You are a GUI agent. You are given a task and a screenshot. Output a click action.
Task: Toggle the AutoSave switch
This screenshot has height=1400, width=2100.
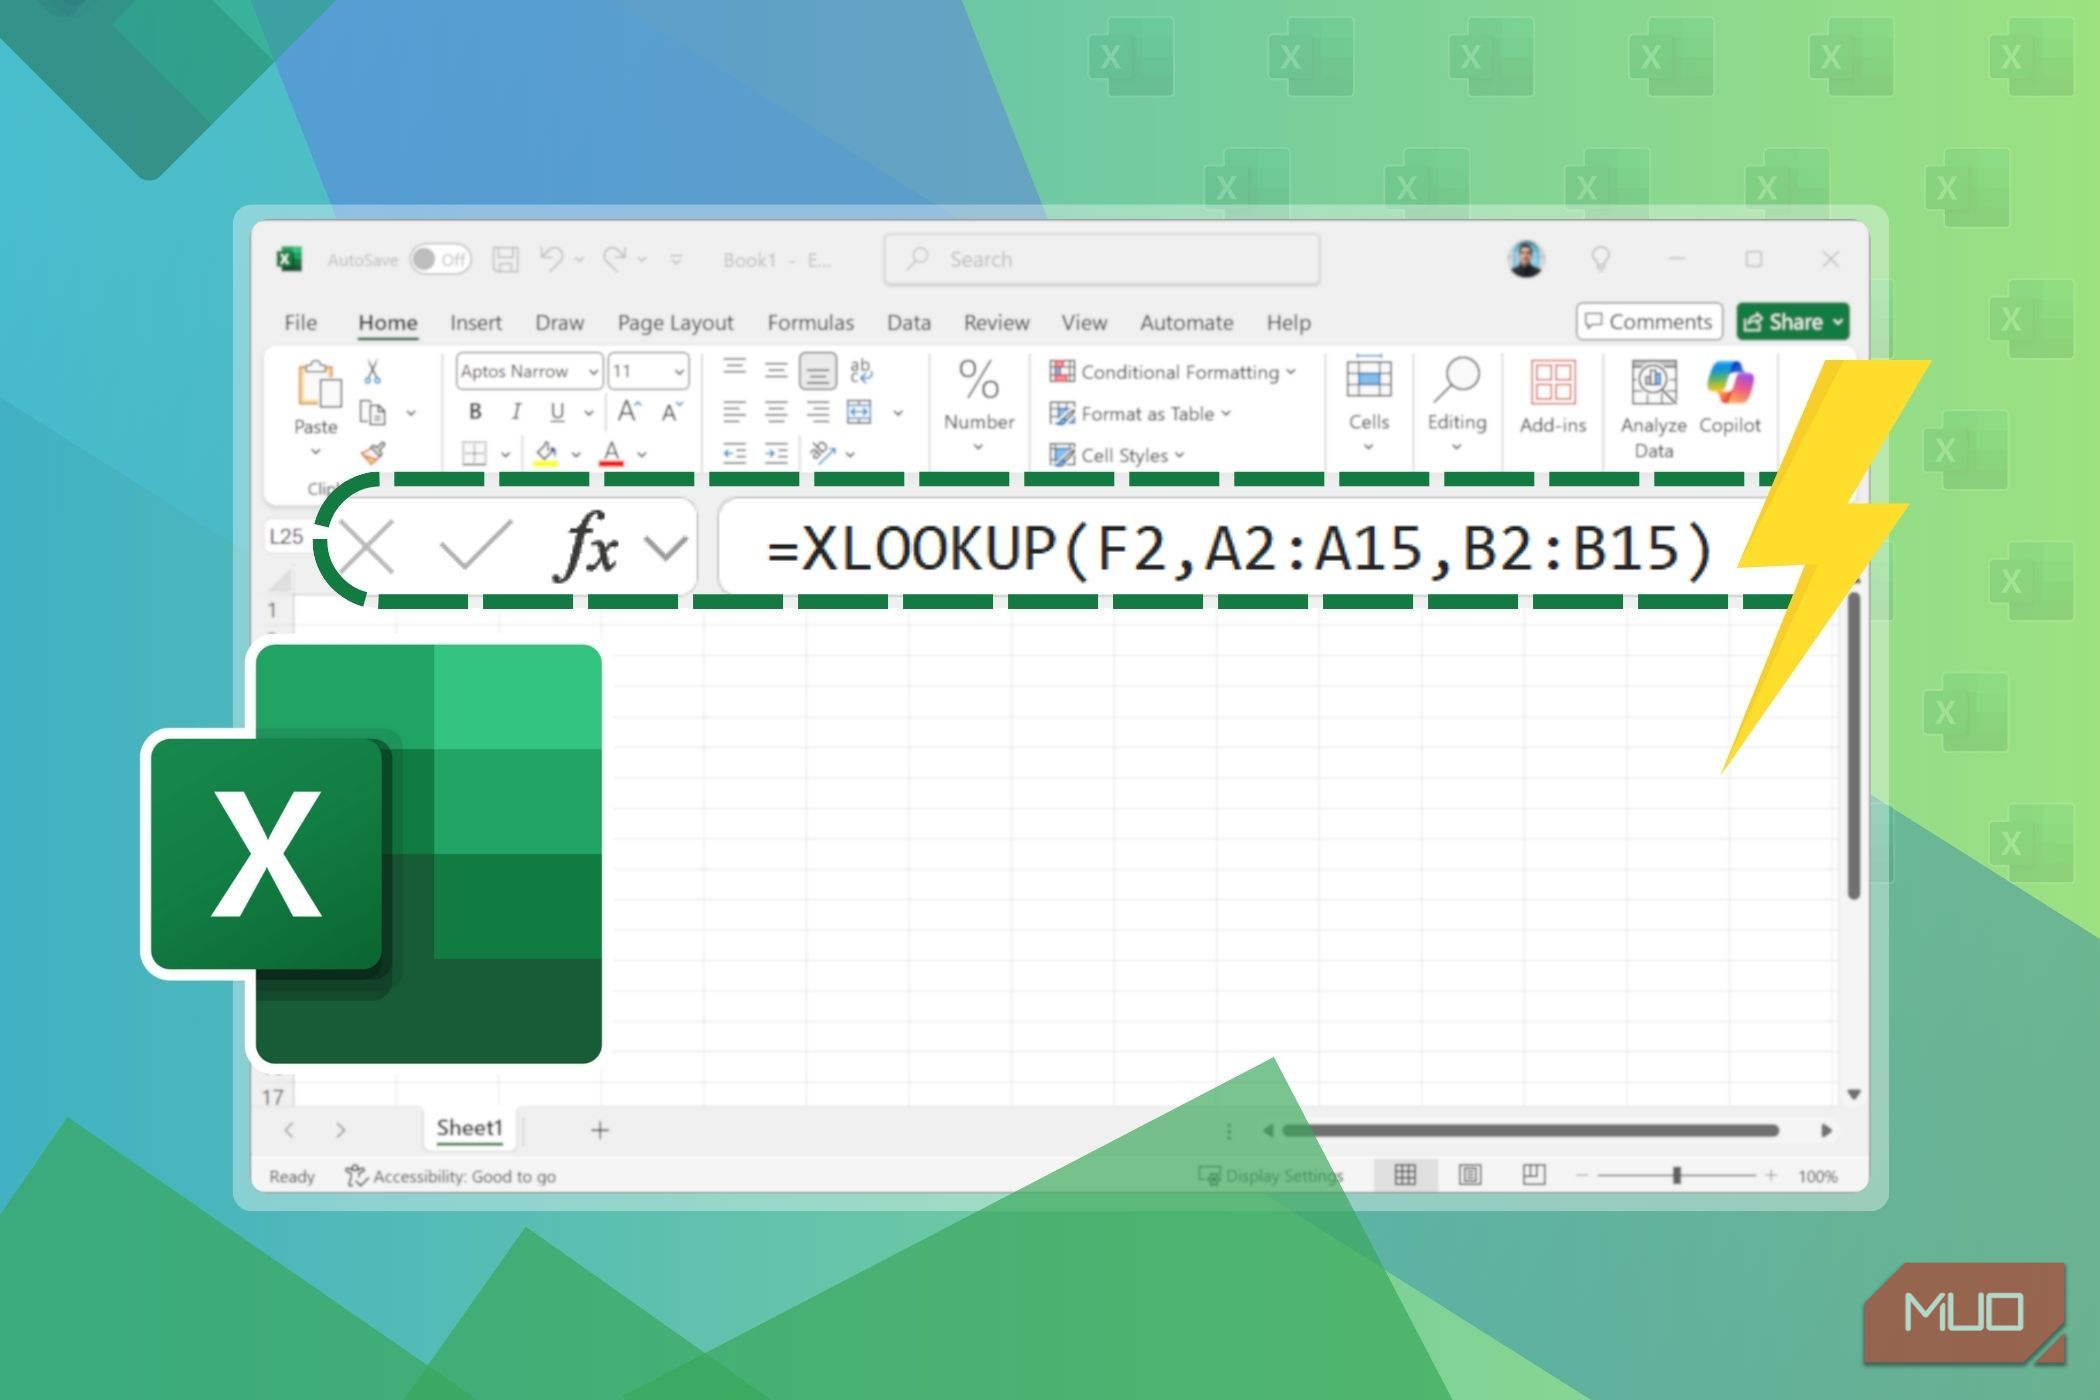[440, 259]
